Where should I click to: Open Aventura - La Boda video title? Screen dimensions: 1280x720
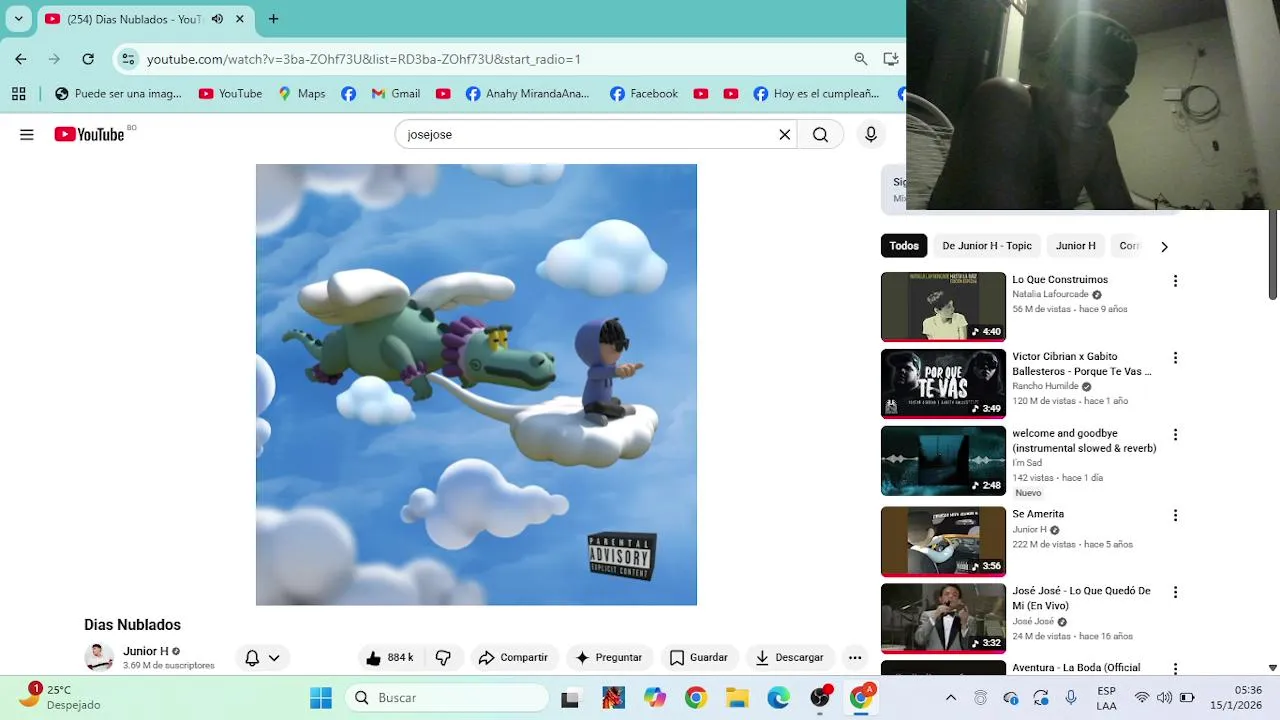point(1076,668)
